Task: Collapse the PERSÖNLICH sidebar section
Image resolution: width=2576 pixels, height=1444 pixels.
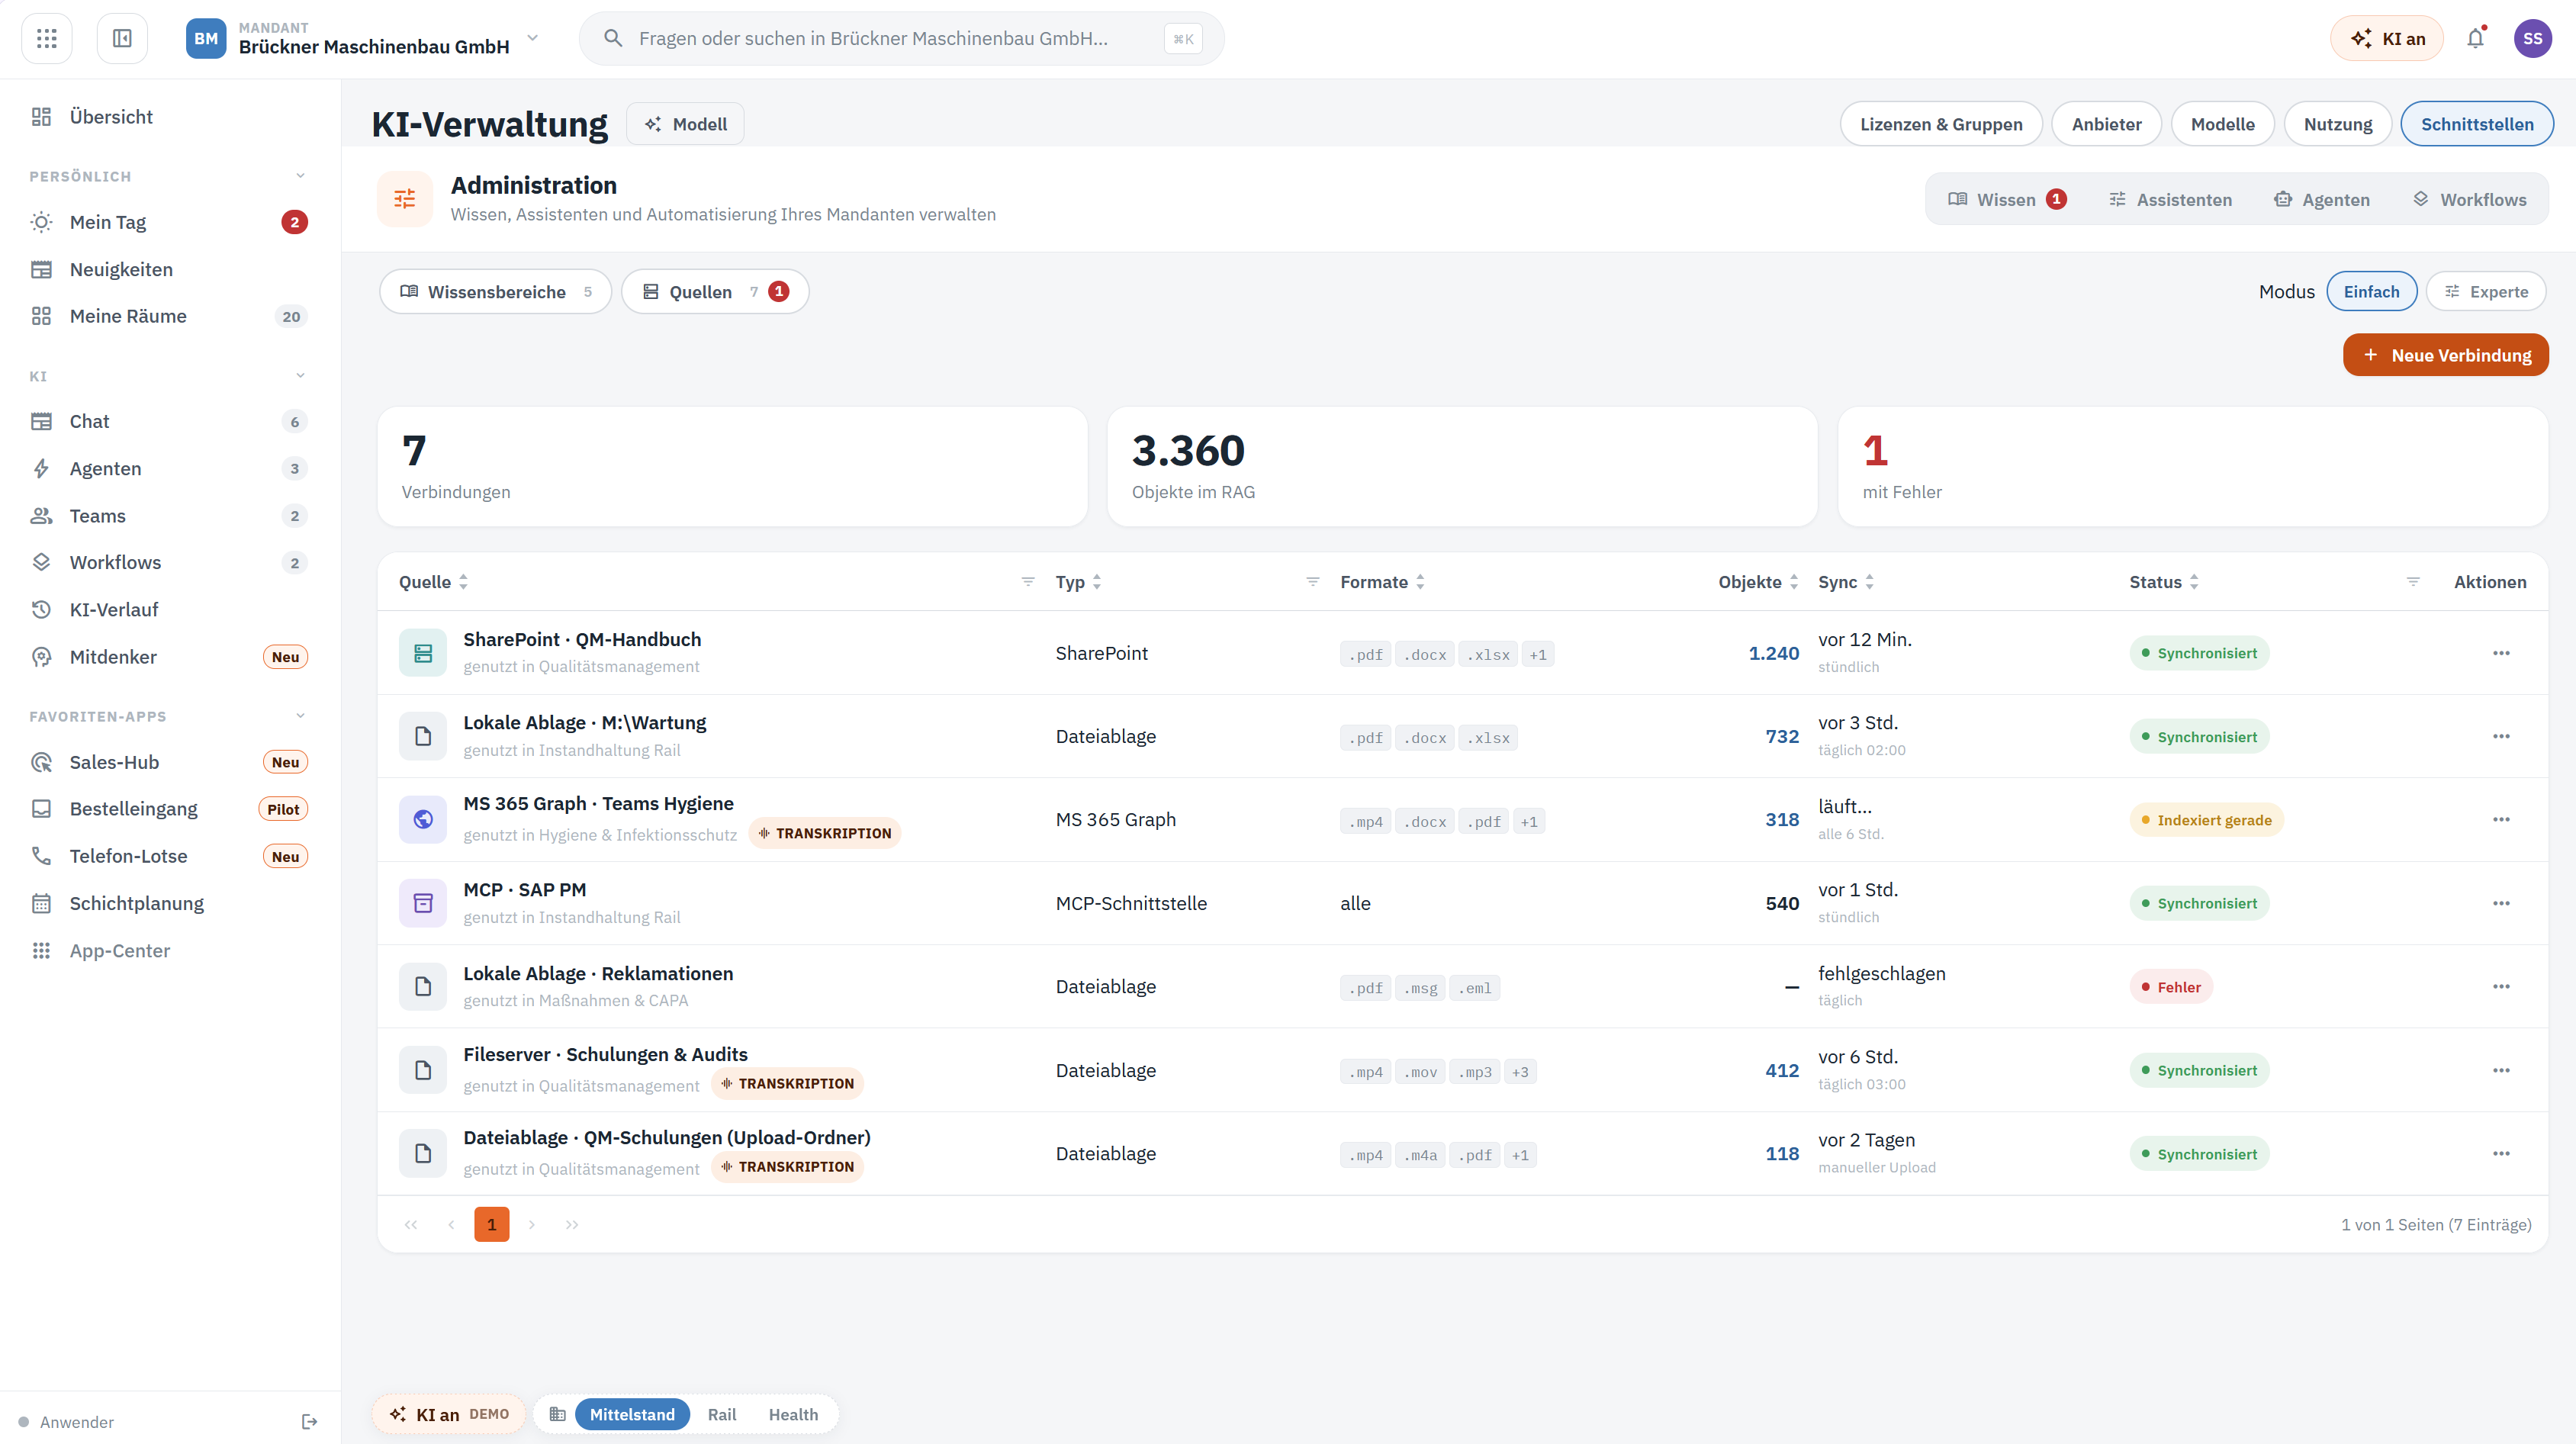Action: [300, 176]
